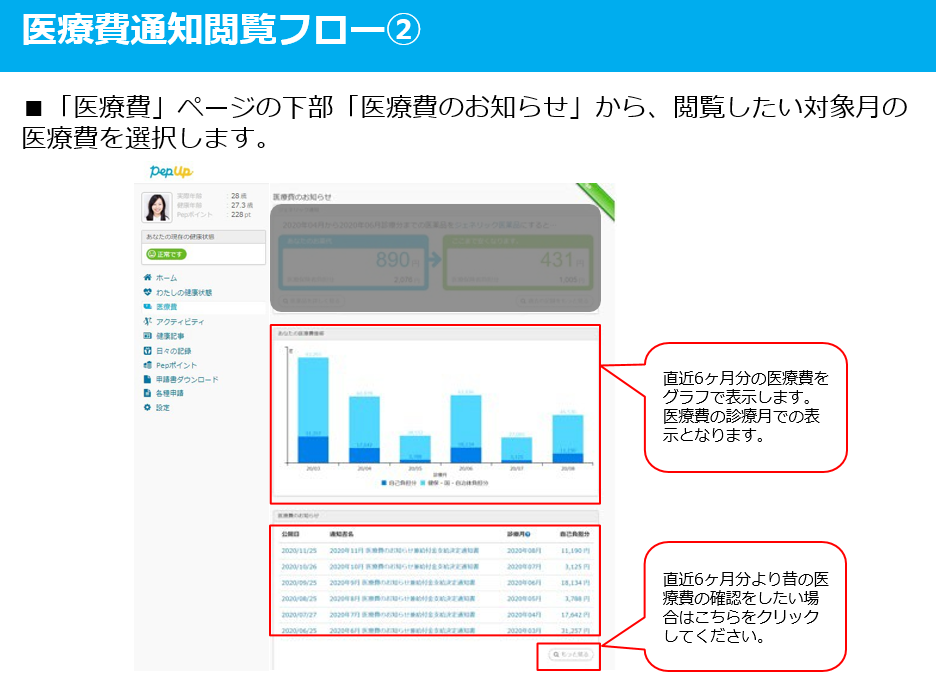Open the 2020年10月 医療費のお知らせ notice link
936x686 pixels.
click(x=403, y=567)
